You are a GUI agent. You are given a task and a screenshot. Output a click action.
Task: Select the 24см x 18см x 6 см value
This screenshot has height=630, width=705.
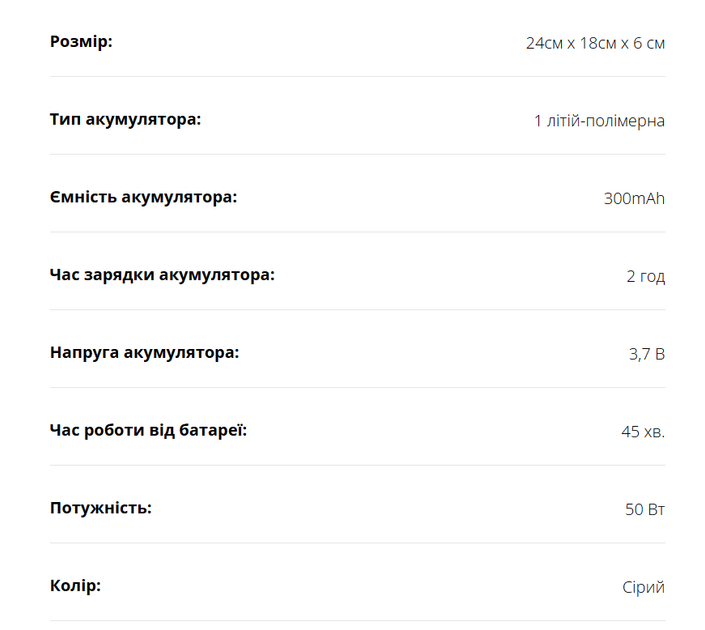595,43
